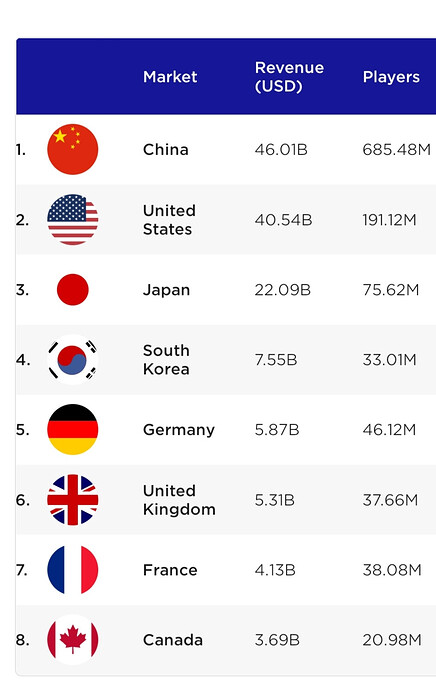Click the Players column header
Screen dimensions: 436x690
391,77
